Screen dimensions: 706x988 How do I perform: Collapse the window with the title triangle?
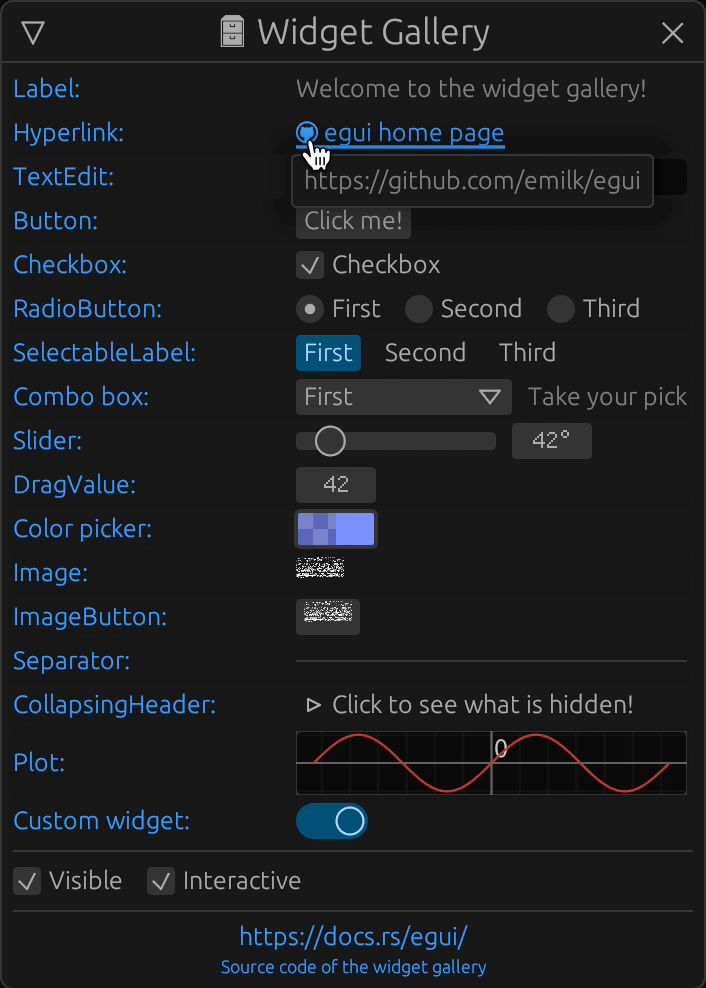point(33,33)
